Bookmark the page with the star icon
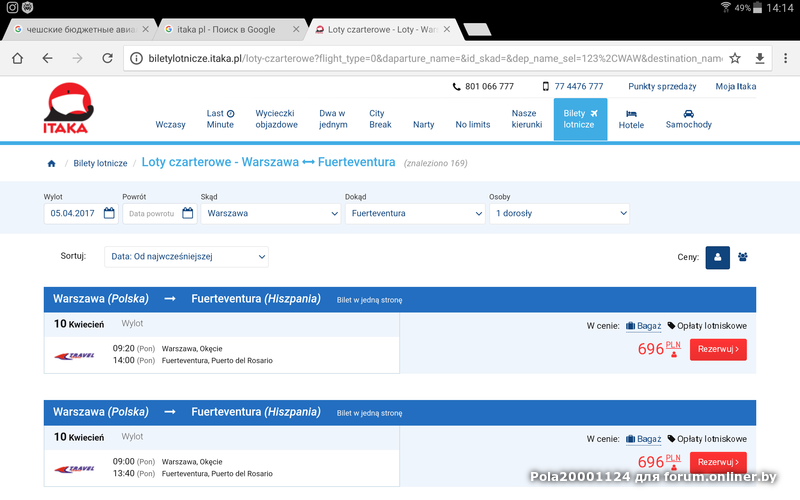Image resolution: width=800 pixels, height=500 pixels. [735, 58]
